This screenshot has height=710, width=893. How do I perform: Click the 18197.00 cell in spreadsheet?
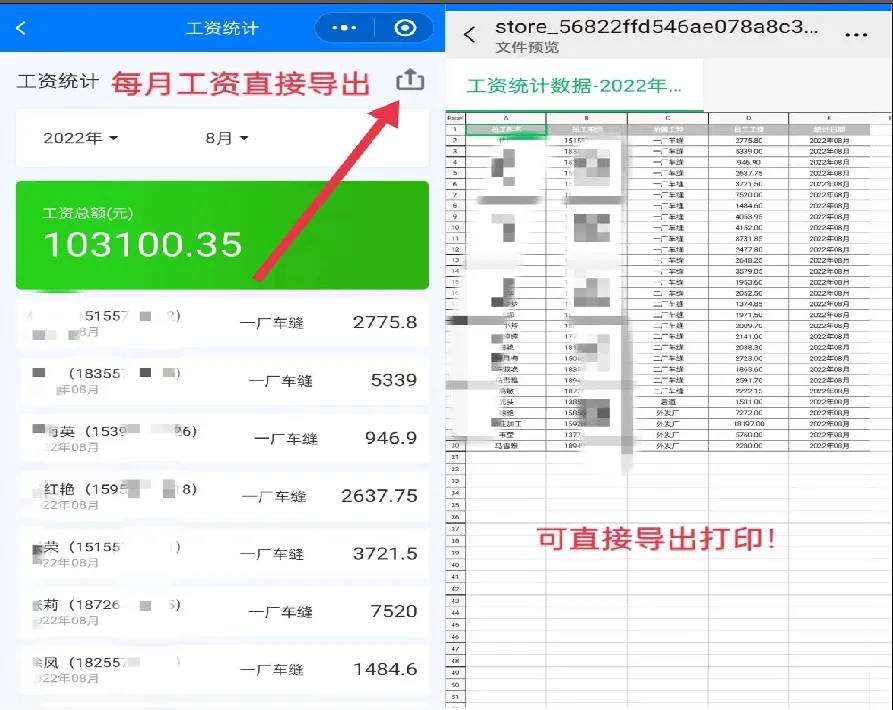(x=748, y=424)
